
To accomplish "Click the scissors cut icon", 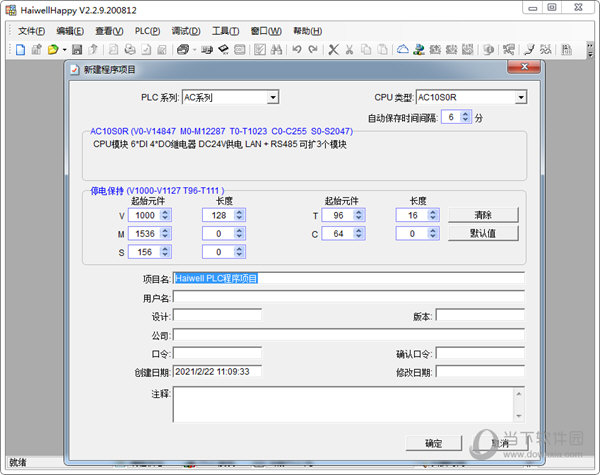I will (x=349, y=50).
